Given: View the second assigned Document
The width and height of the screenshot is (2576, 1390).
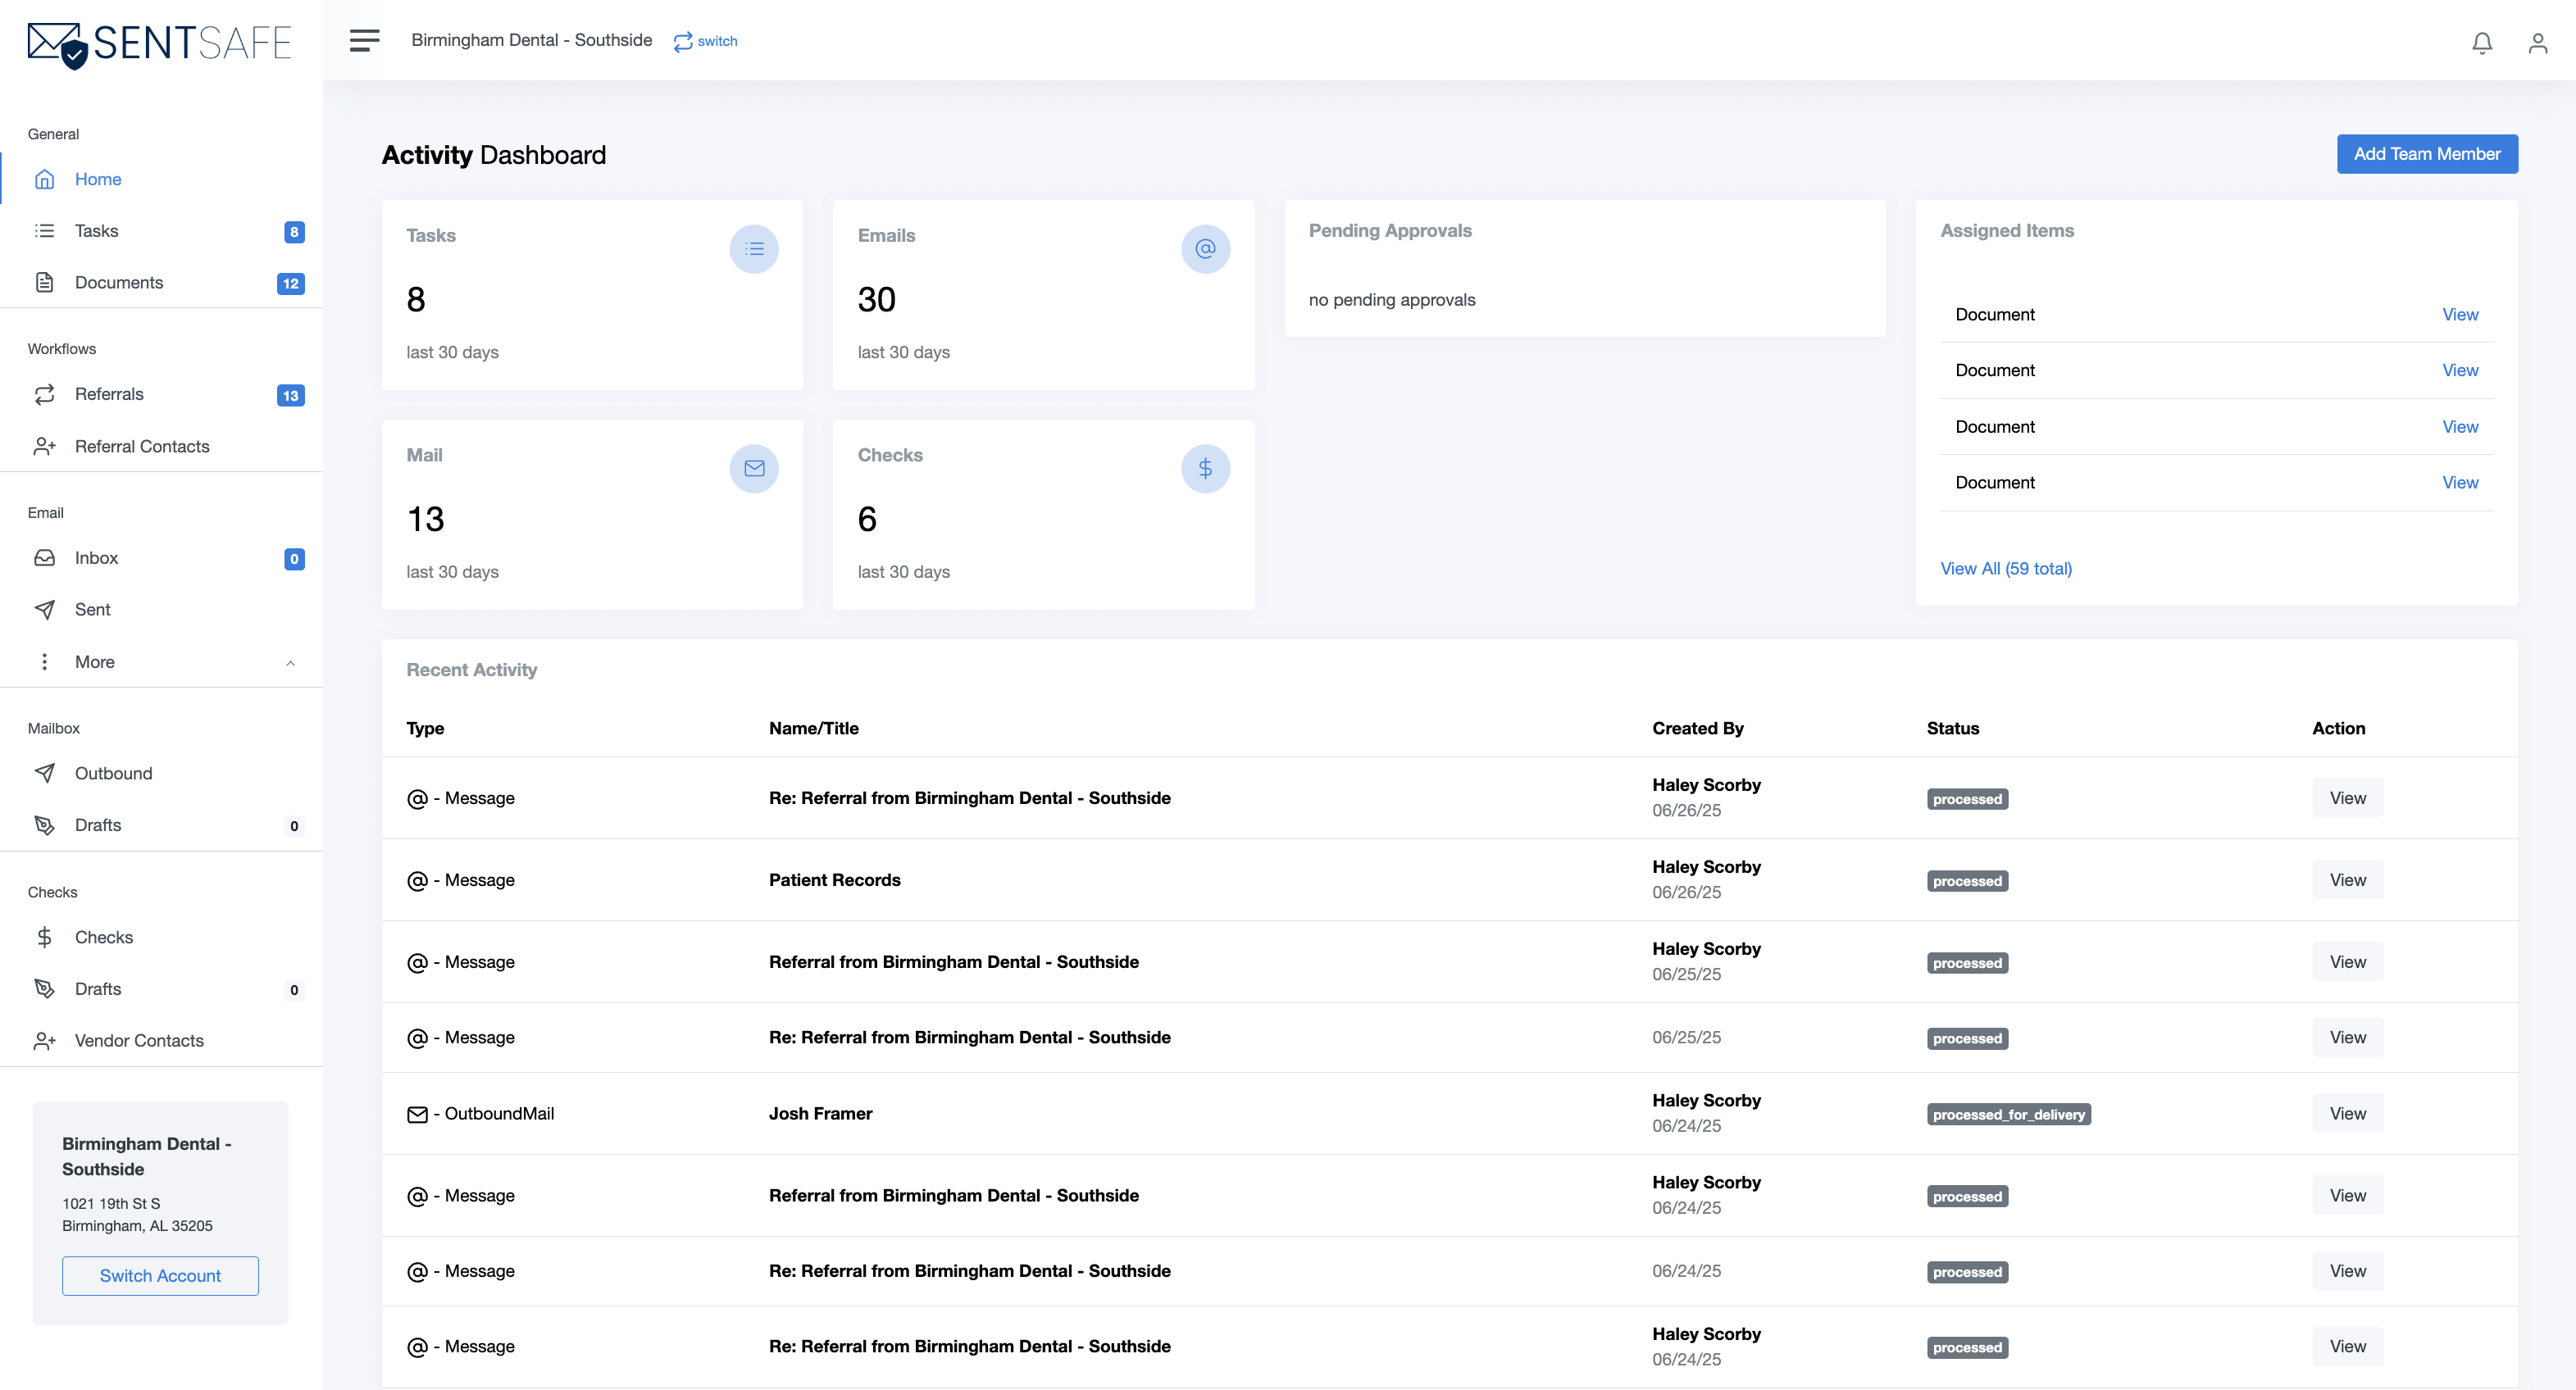Looking at the screenshot, I should (2460, 370).
